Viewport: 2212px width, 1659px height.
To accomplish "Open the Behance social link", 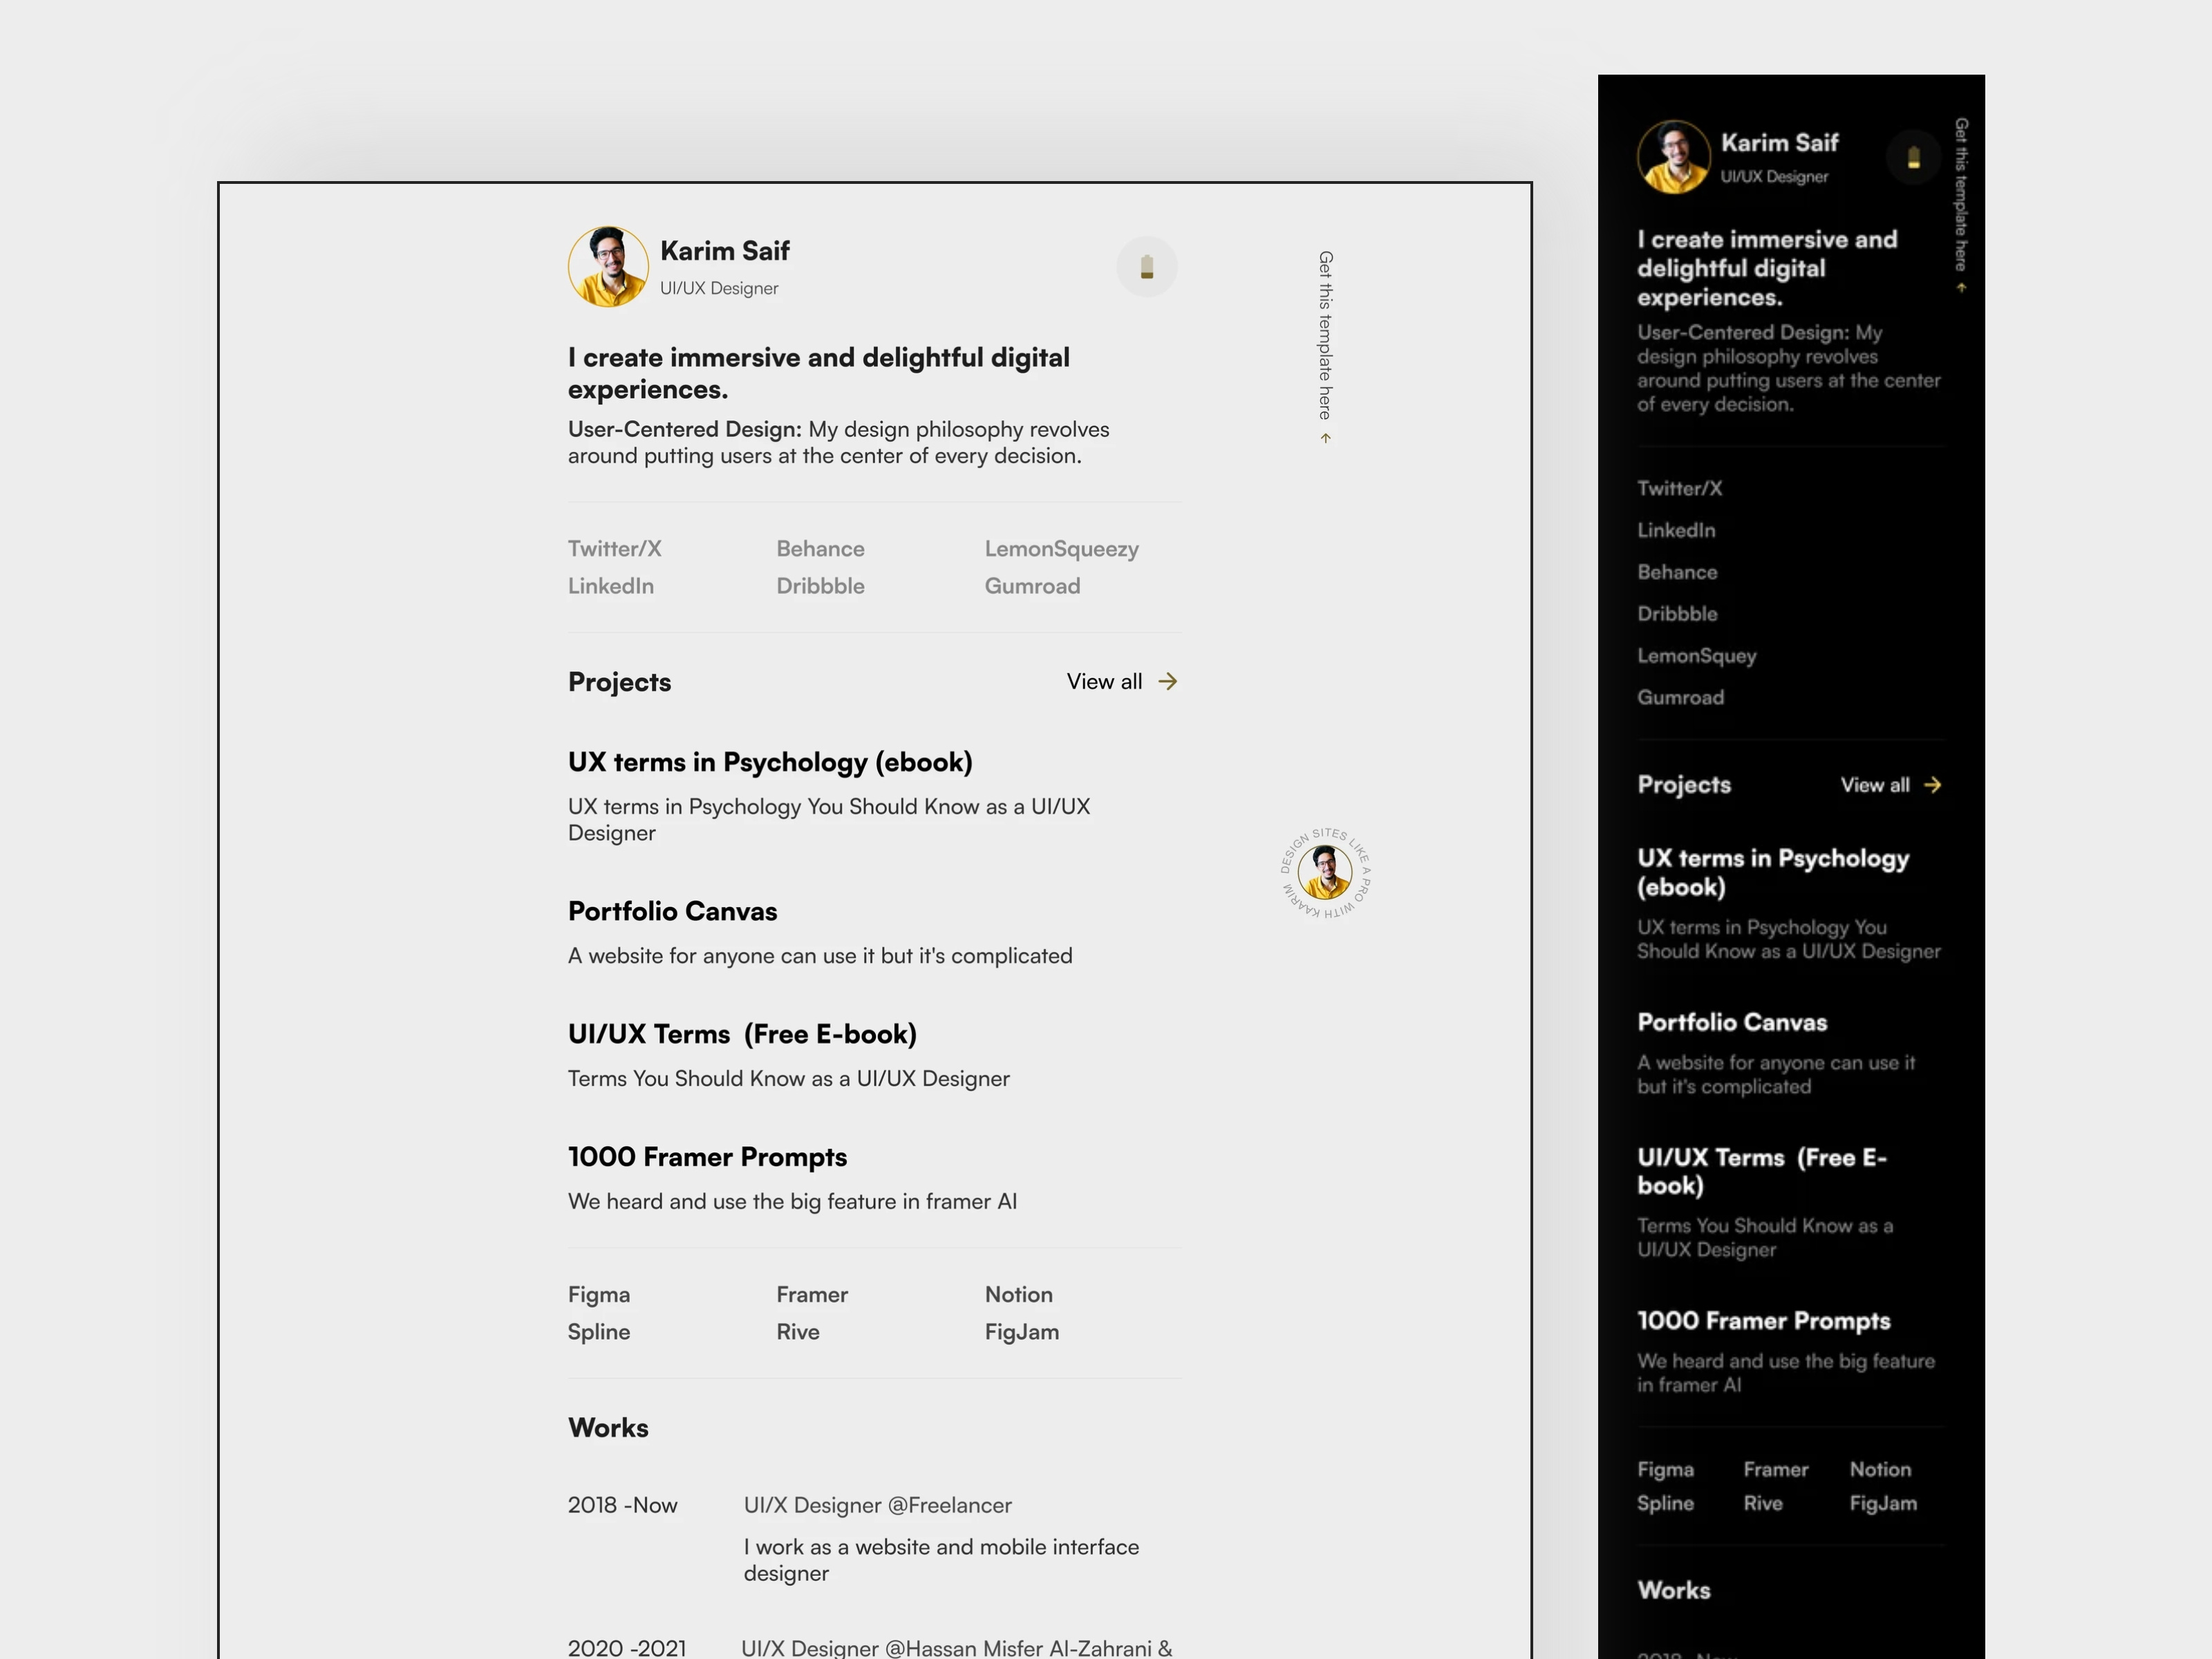I will [820, 548].
